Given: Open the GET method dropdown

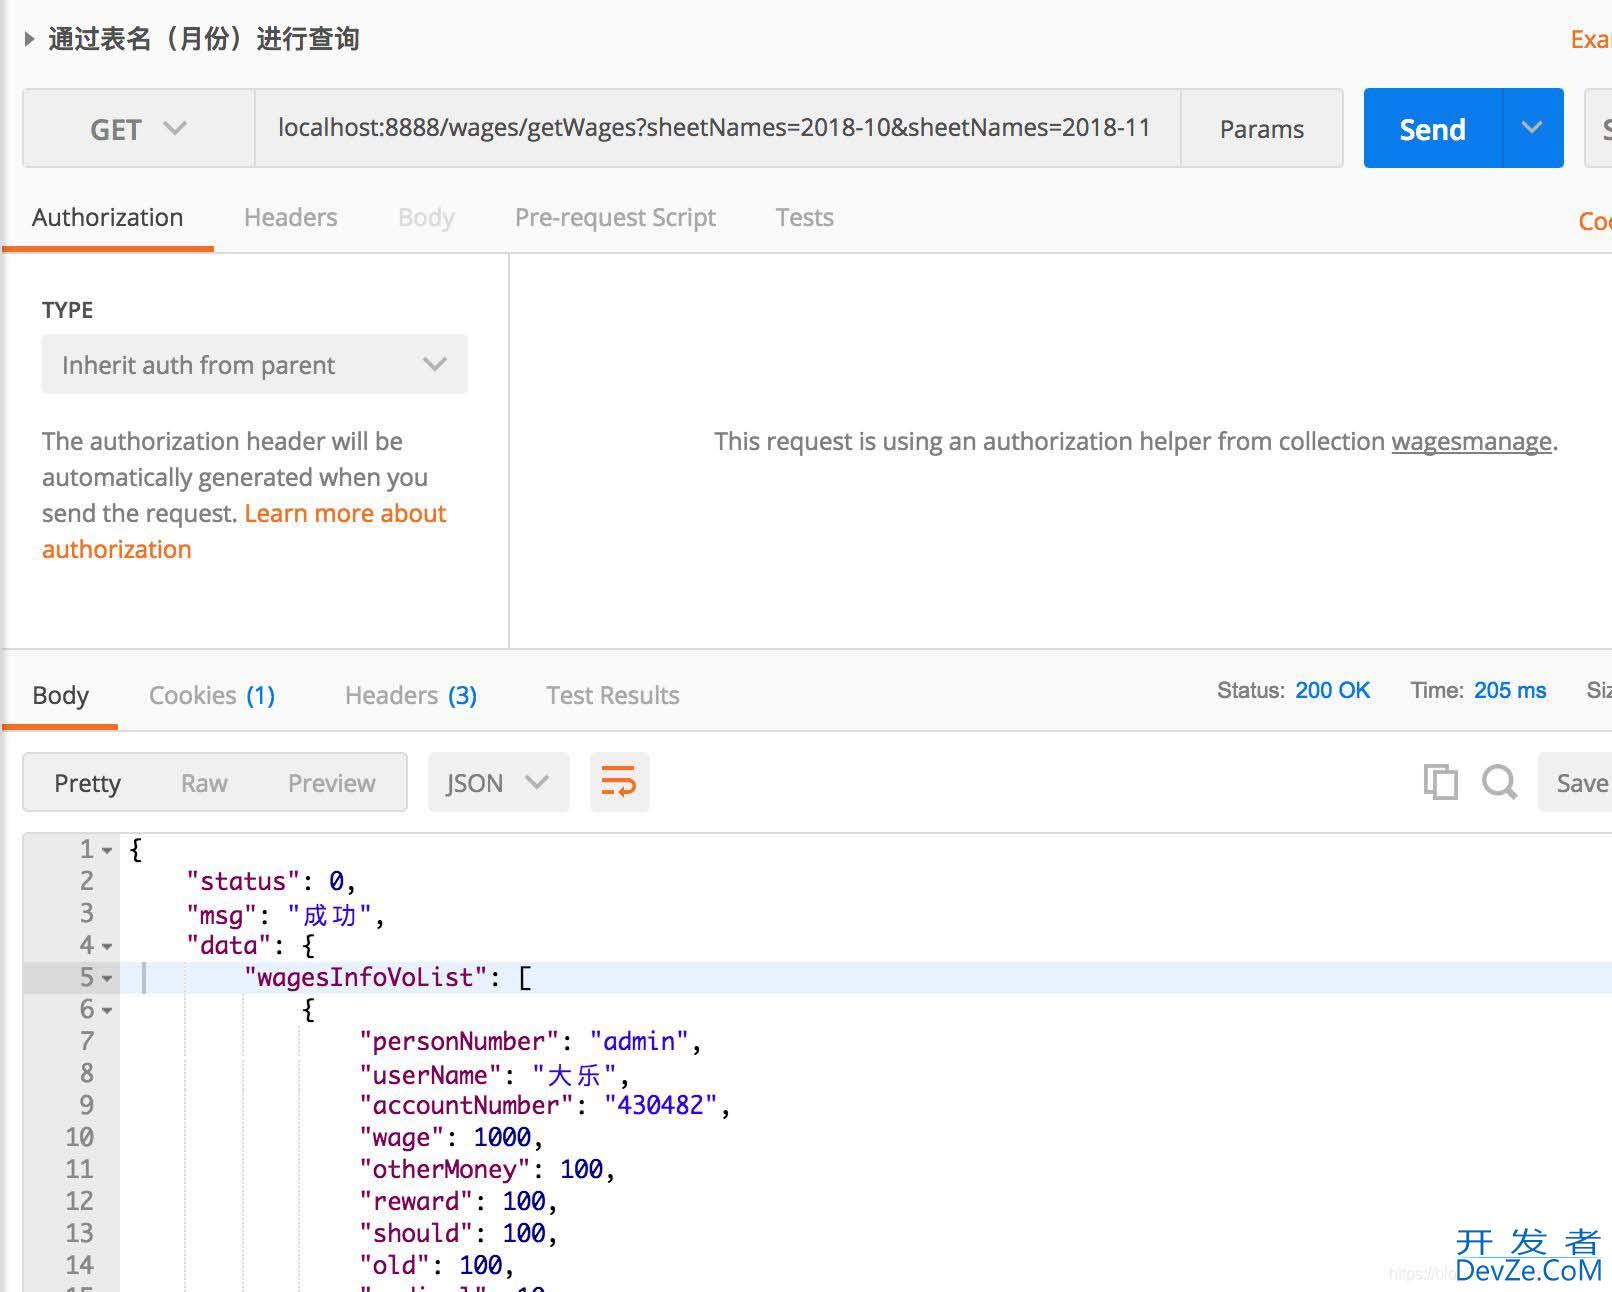Looking at the screenshot, I should coord(138,129).
